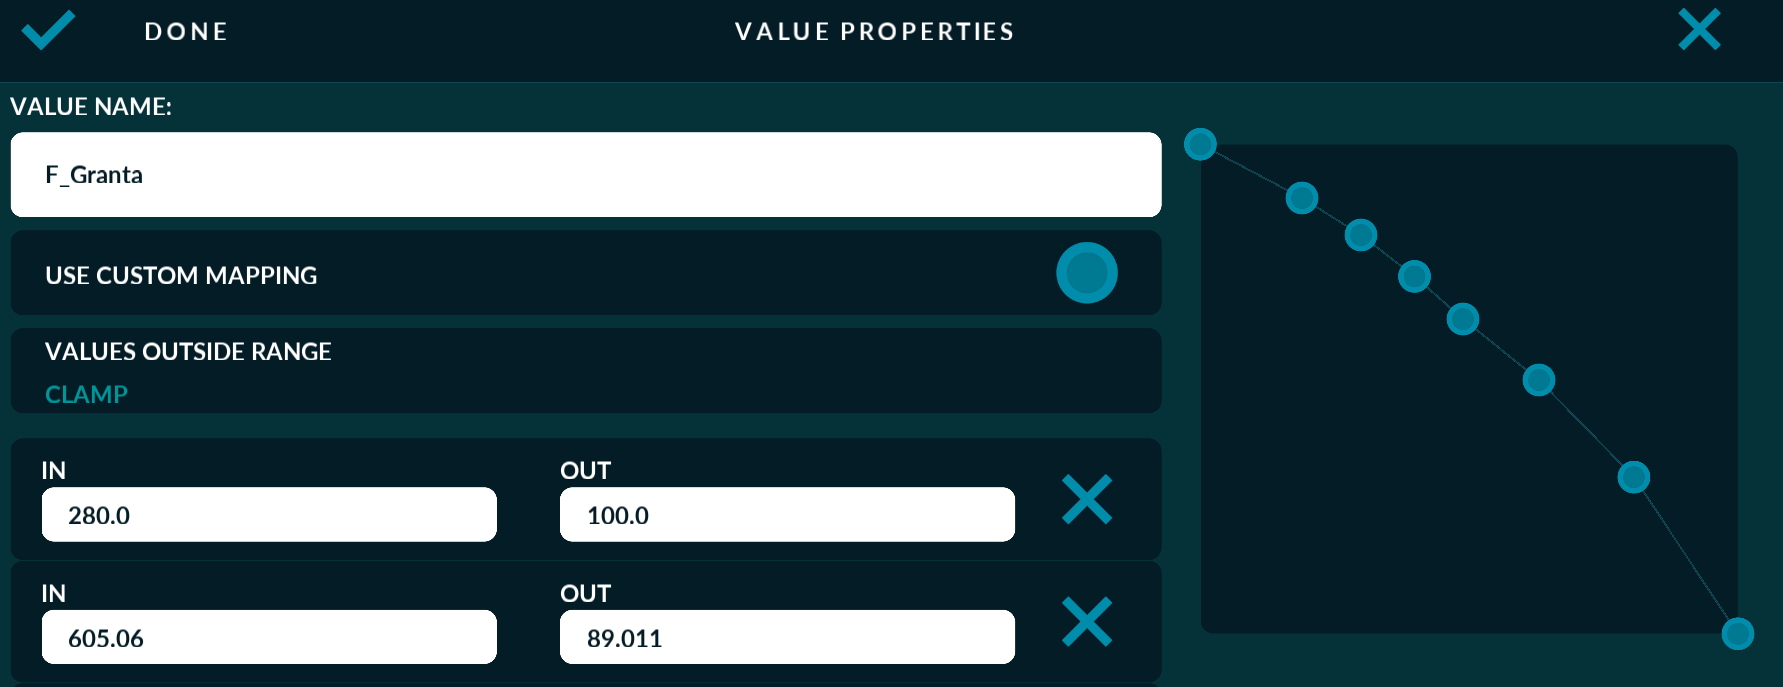Image resolution: width=1783 pixels, height=687 pixels.
Task: Click the OUT field showing 100.0
Action: (x=787, y=515)
